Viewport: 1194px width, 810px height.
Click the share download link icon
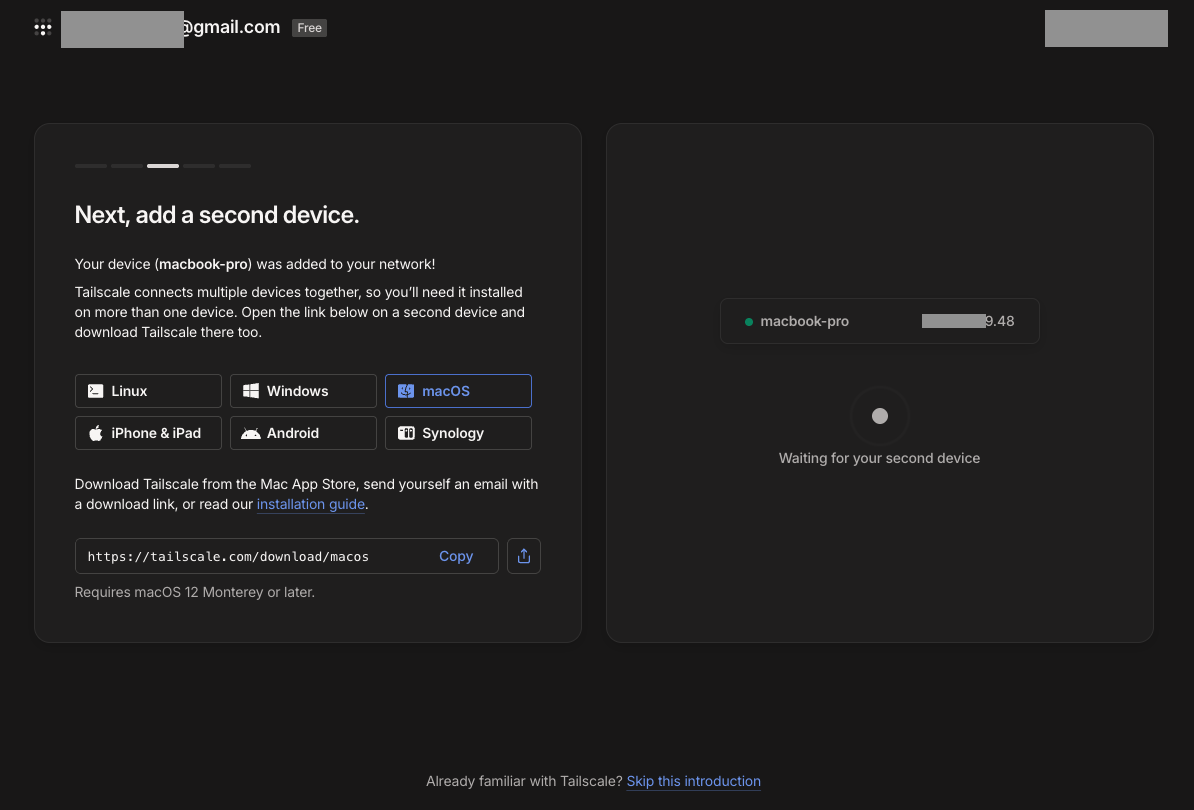coord(524,556)
